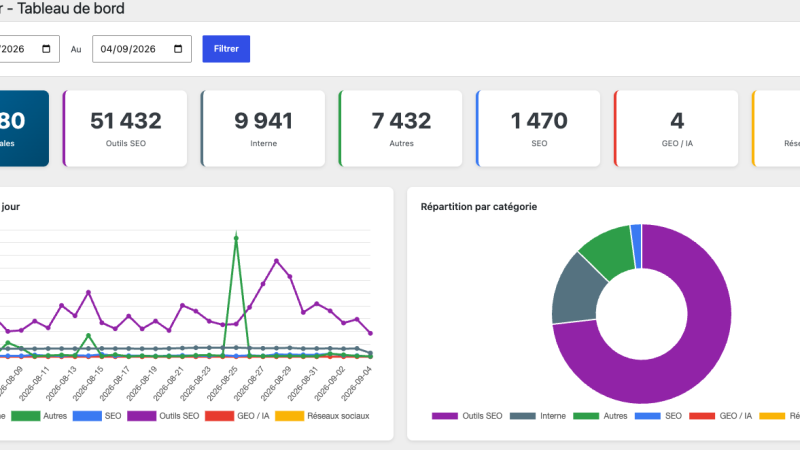Click the green Autres peak point at 2026-08-26
The height and width of the screenshot is (450, 800).
[x=236, y=238]
